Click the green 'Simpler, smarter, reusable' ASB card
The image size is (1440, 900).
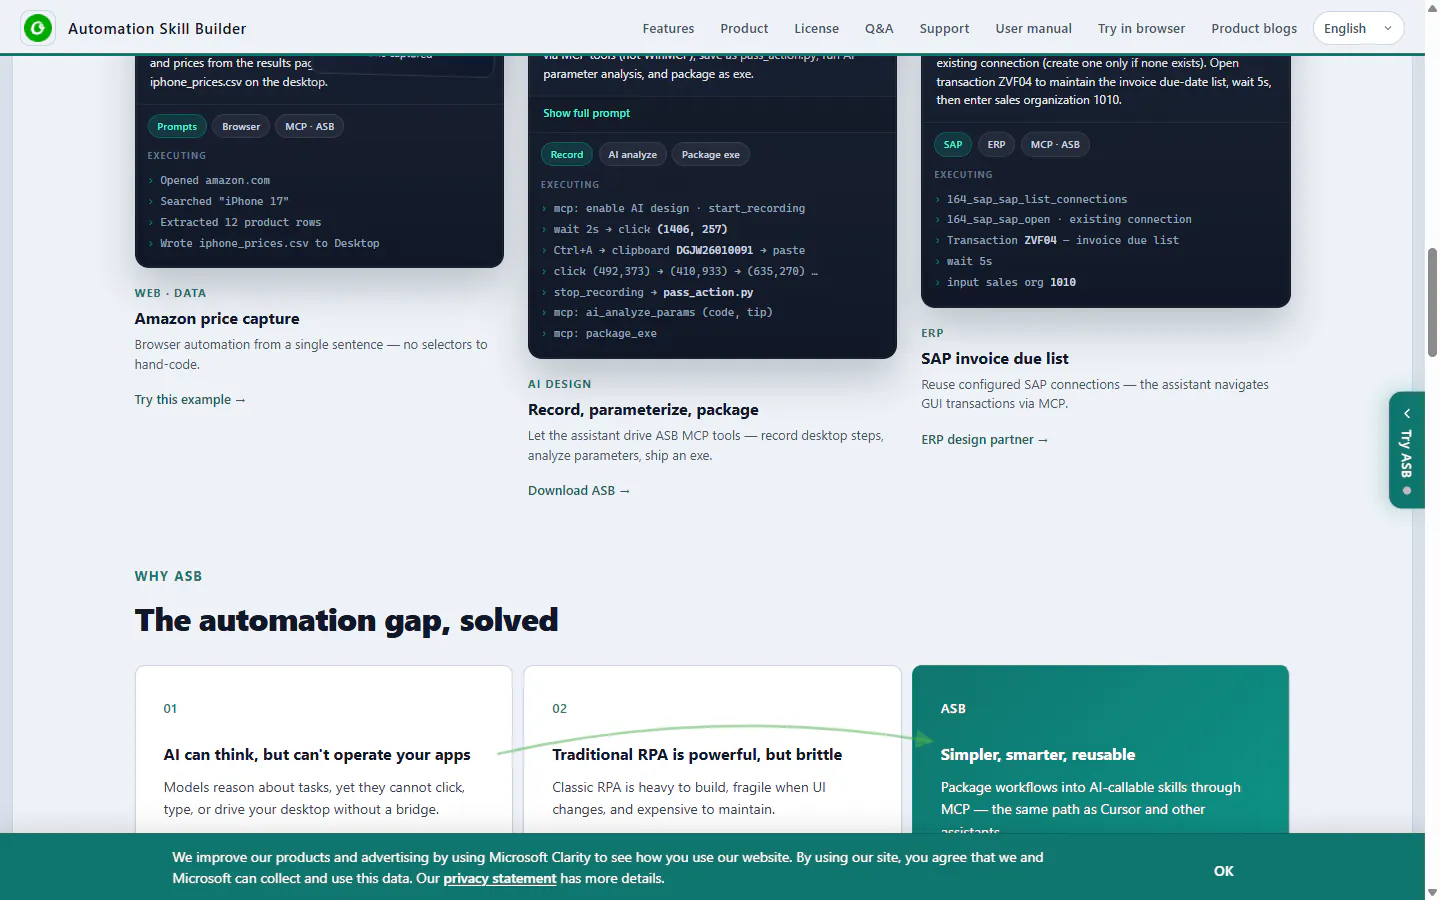click(x=1100, y=750)
